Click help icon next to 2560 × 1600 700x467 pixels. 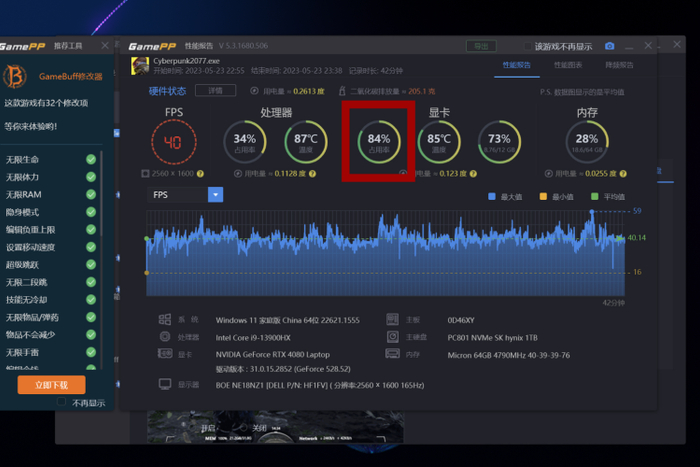[x=200, y=174]
